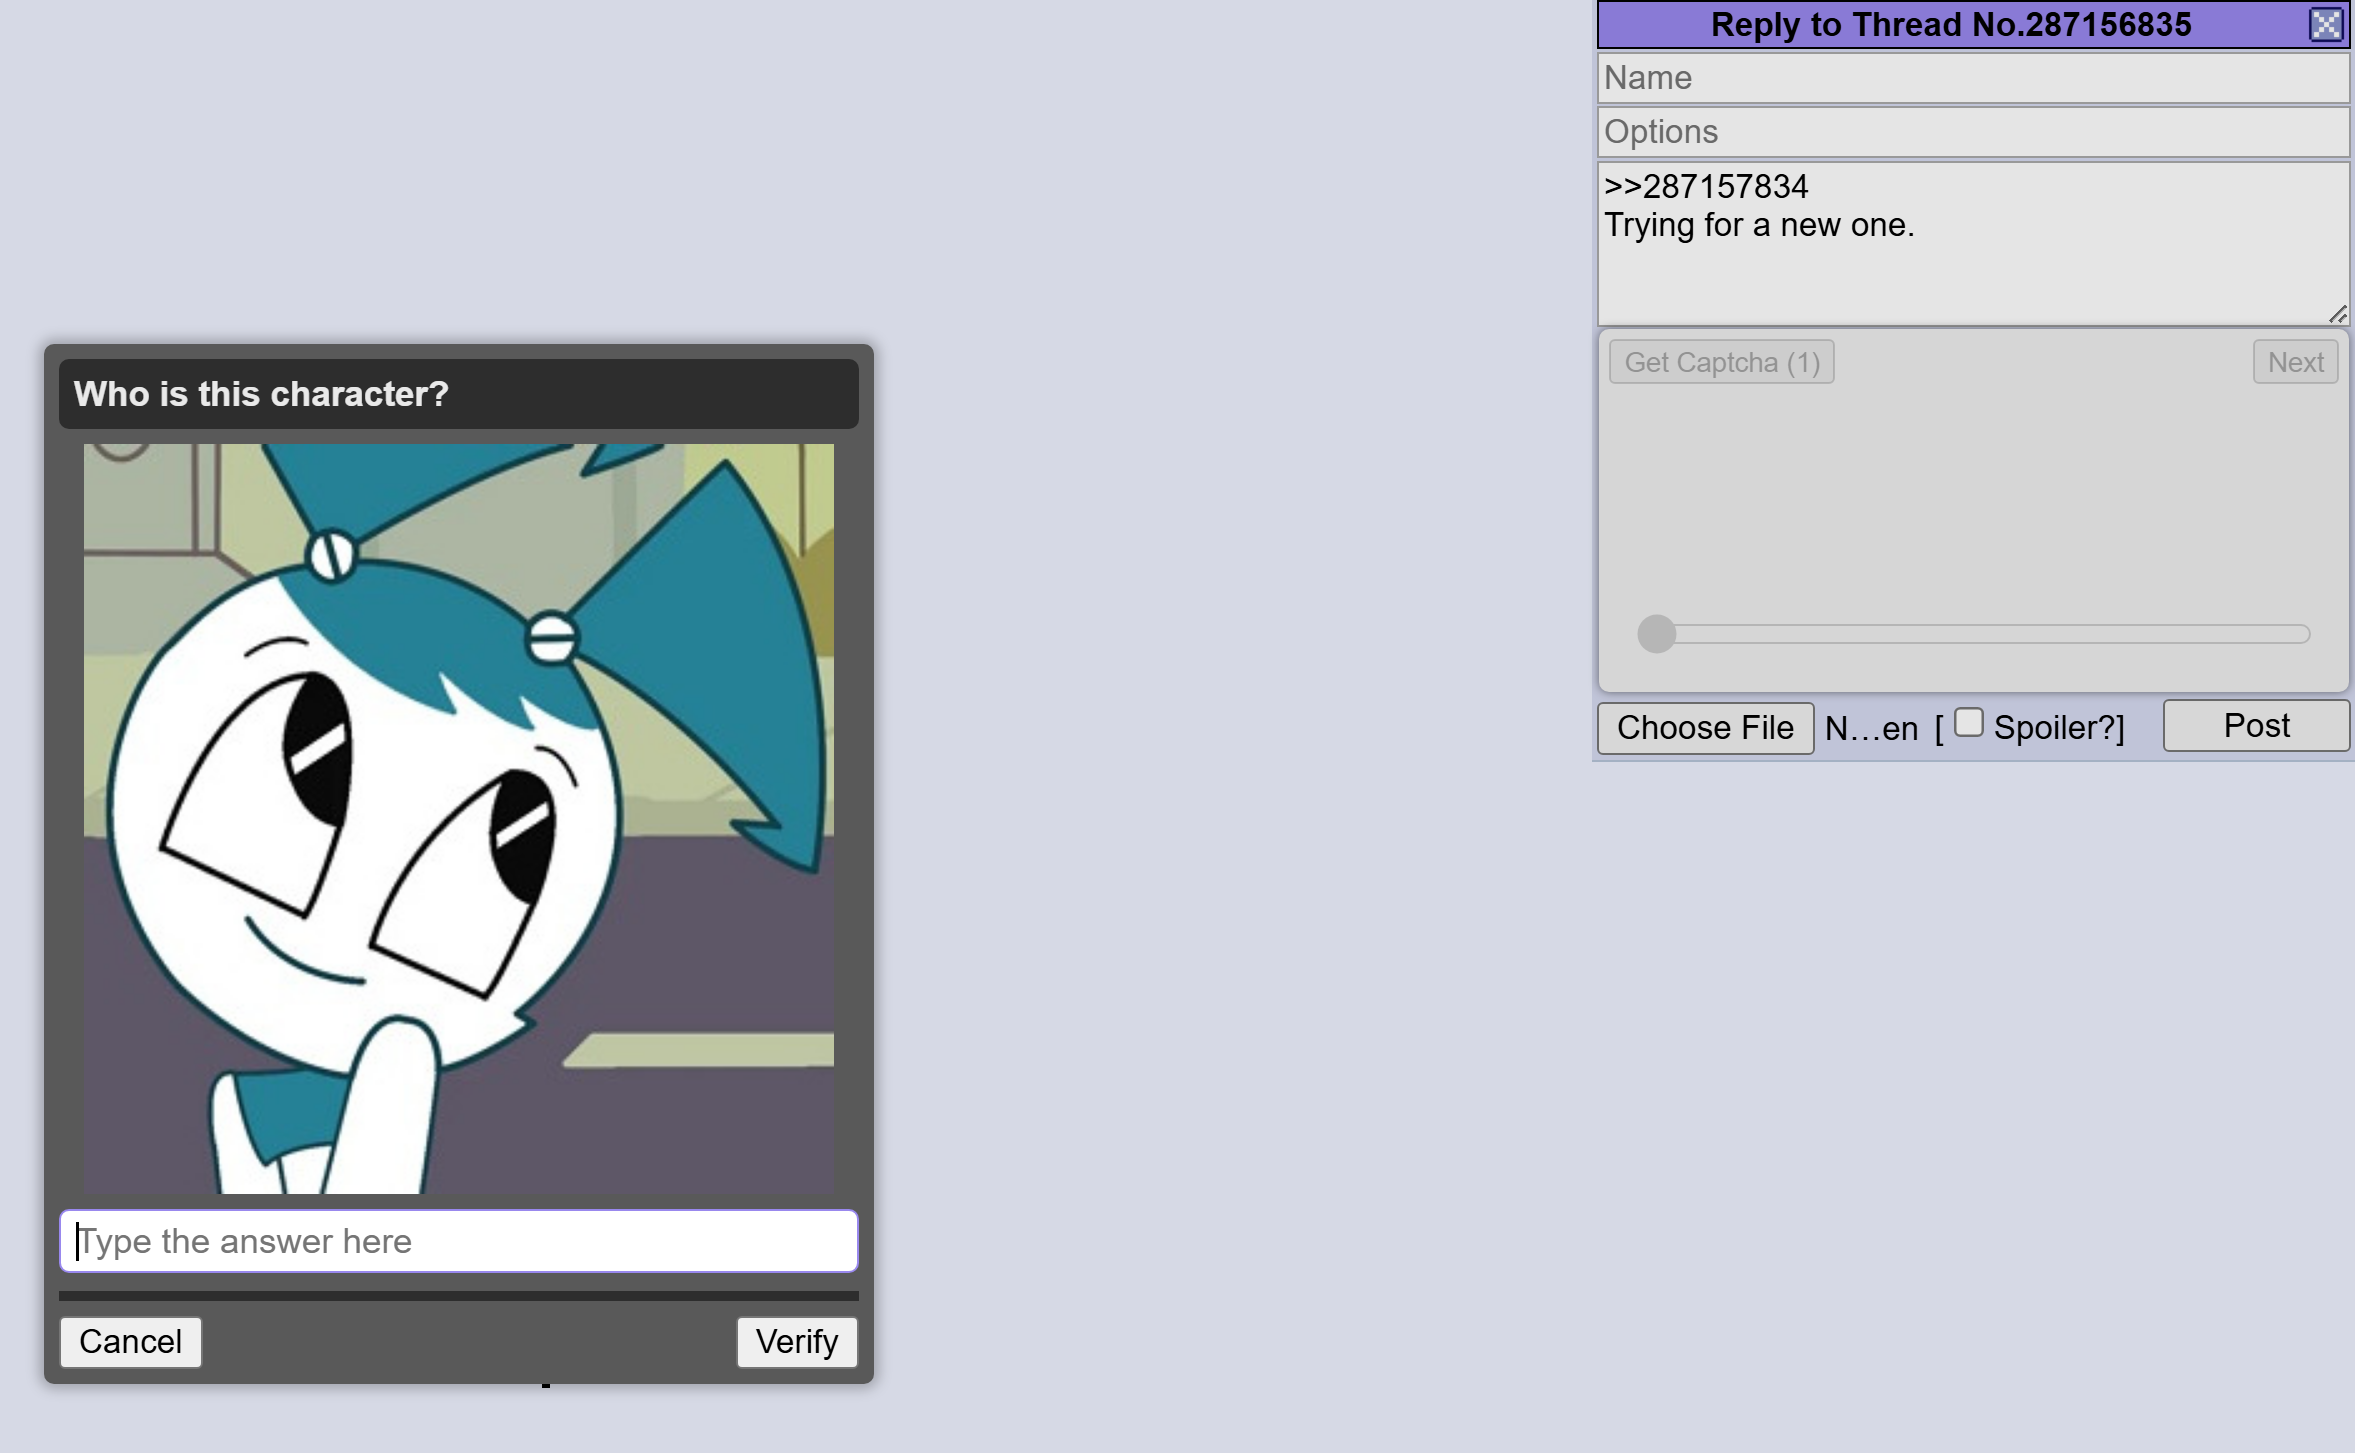Focus the Options input field
This screenshot has height=1453, width=2355.
point(1972,132)
